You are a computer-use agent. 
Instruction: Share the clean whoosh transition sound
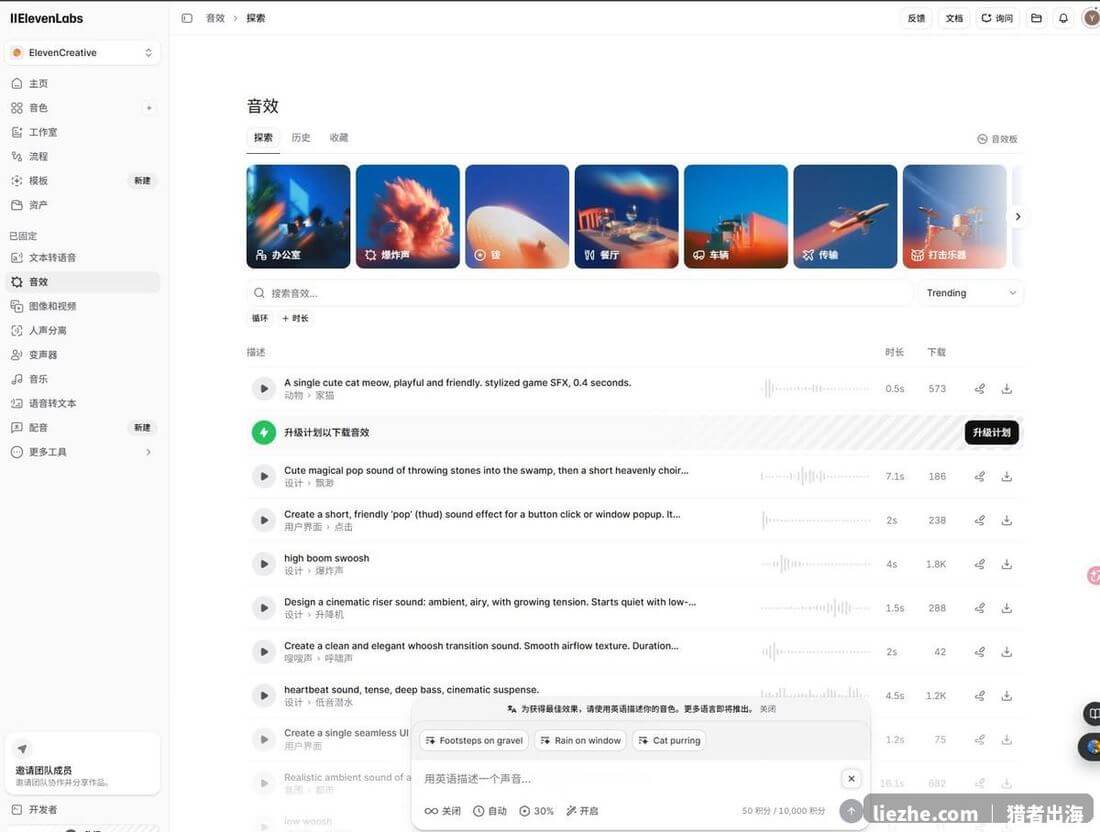coord(980,652)
